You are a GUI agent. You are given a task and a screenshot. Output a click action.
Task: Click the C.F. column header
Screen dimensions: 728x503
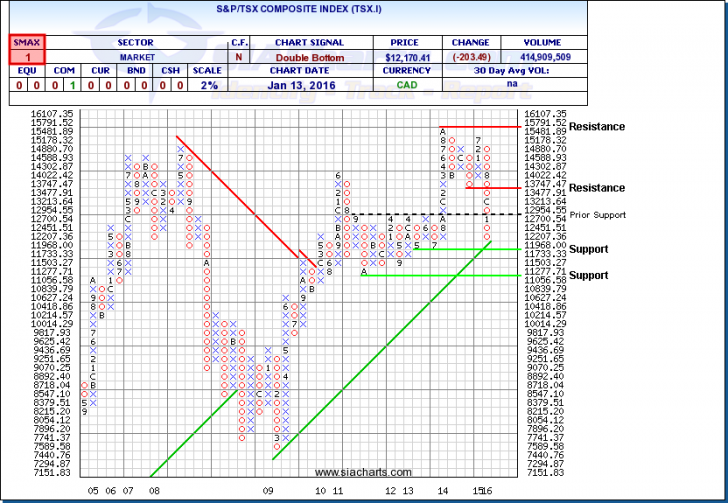click(242, 42)
